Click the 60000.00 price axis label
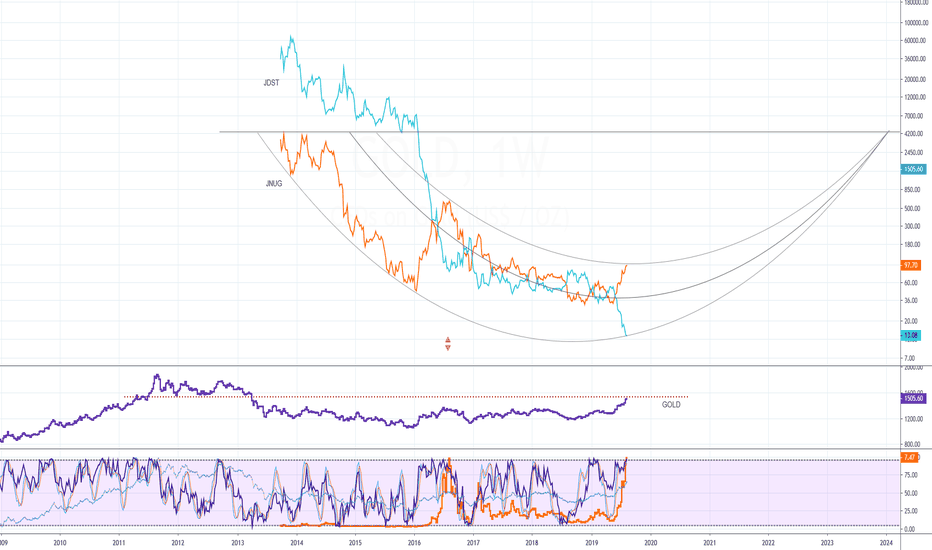This screenshot has height=550, width=932. pyautogui.click(x=916, y=41)
